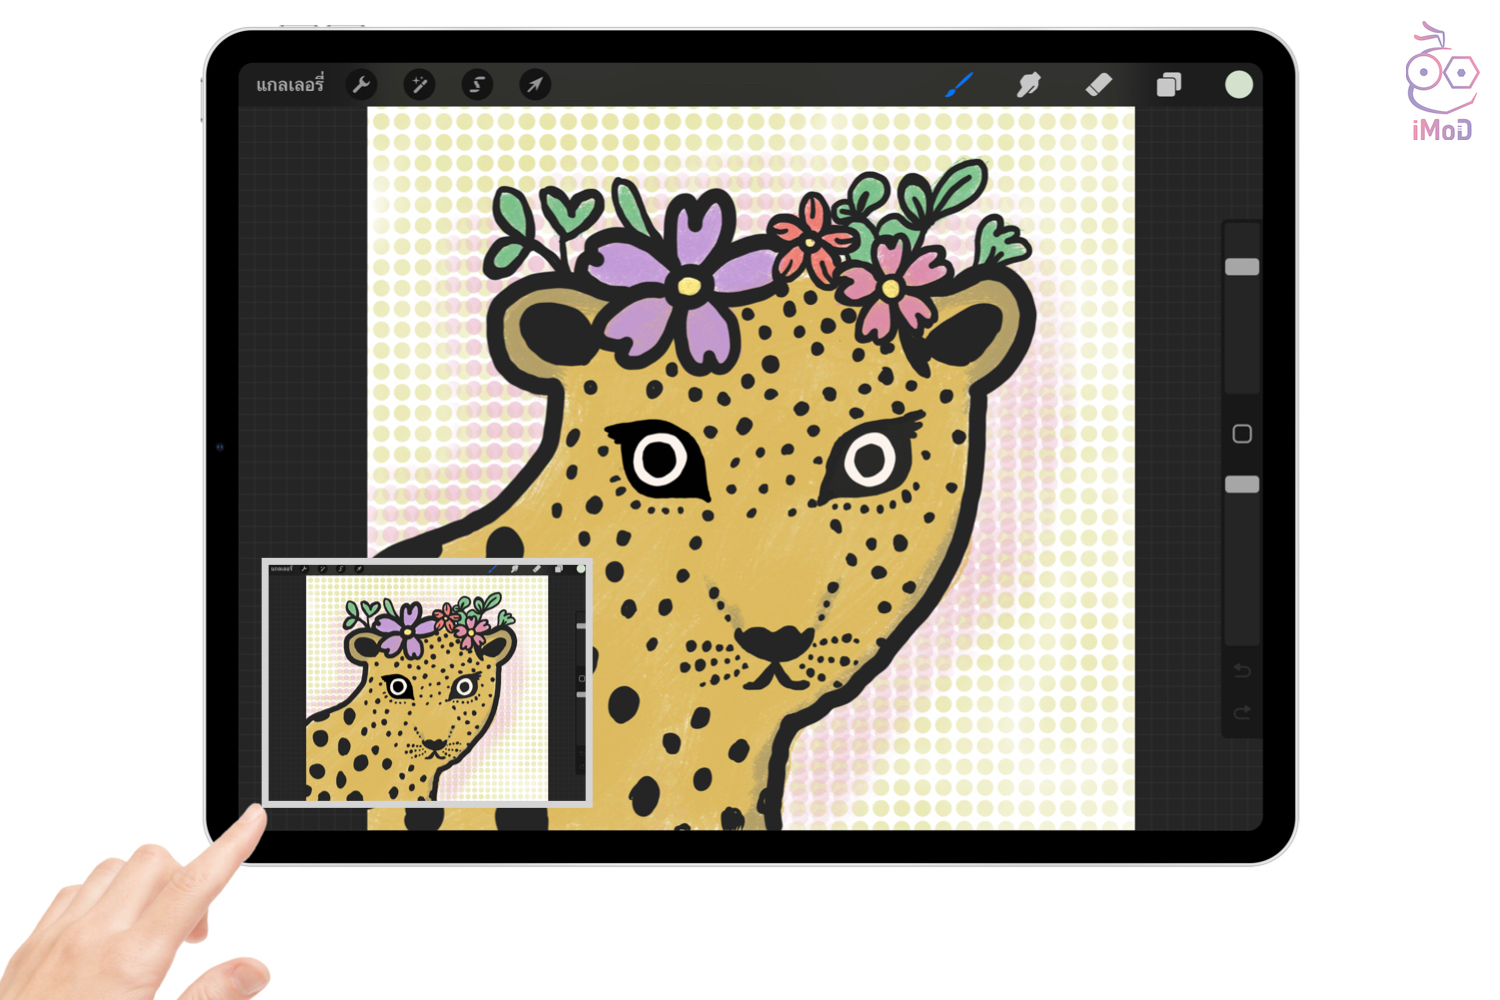Image resolution: width=1500 pixels, height=1000 pixels.
Task: Click the brush size slider handle
Action: (1242, 267)
